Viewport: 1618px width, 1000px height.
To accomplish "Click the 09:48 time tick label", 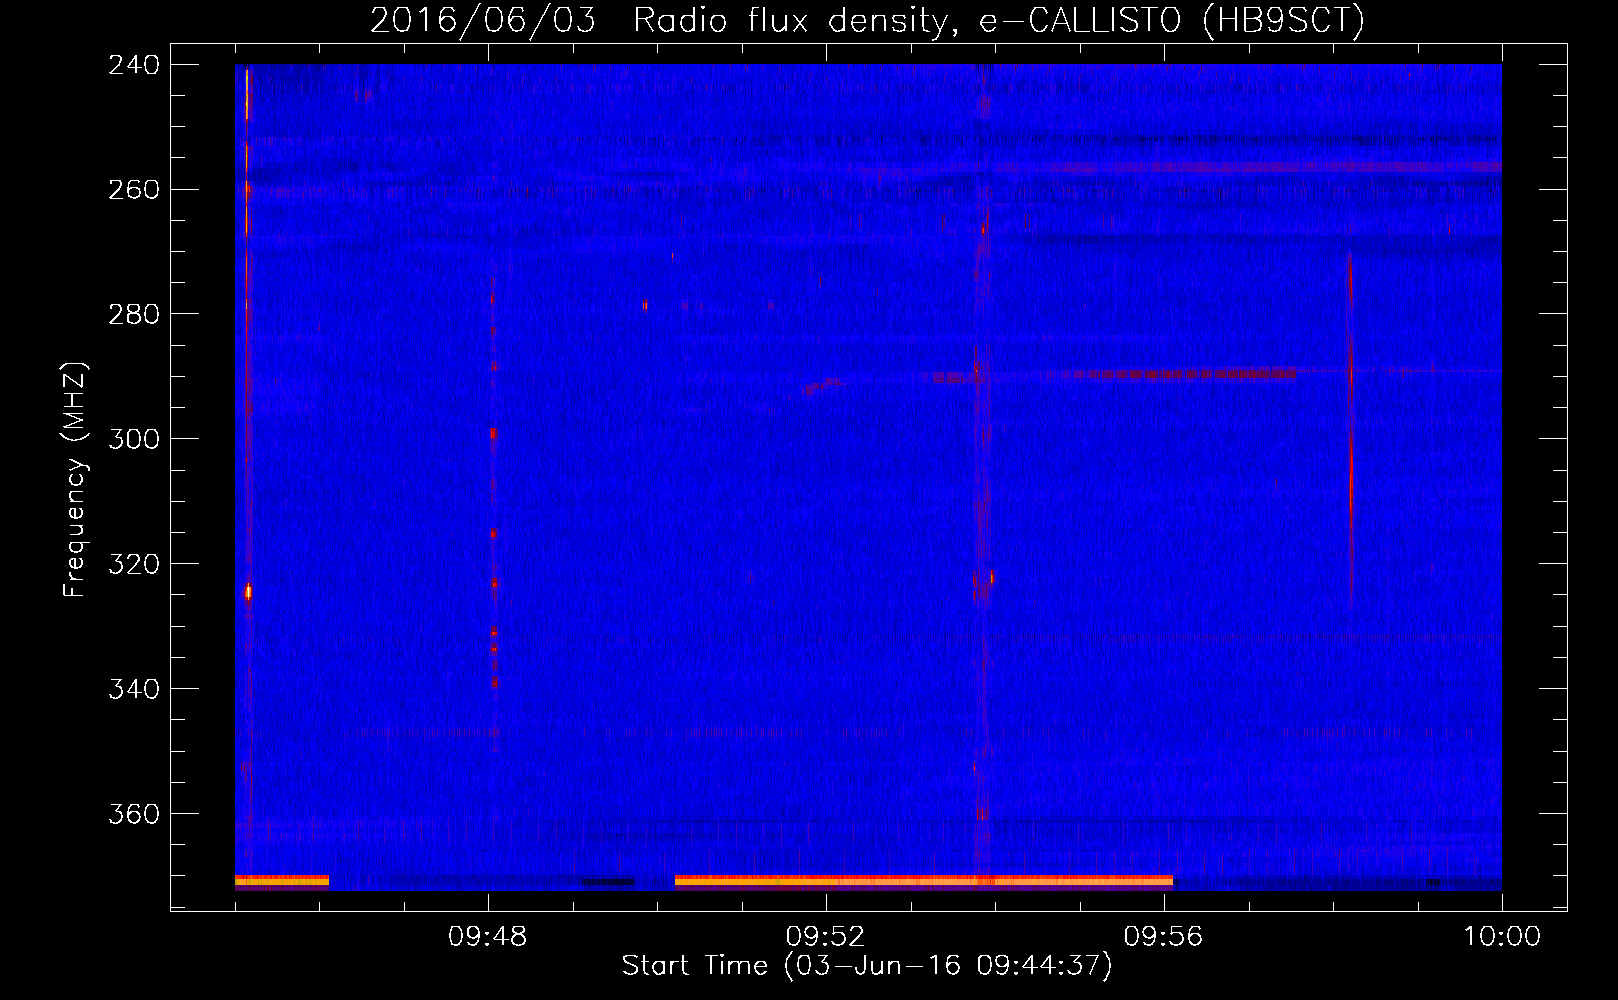I will 487,937.
